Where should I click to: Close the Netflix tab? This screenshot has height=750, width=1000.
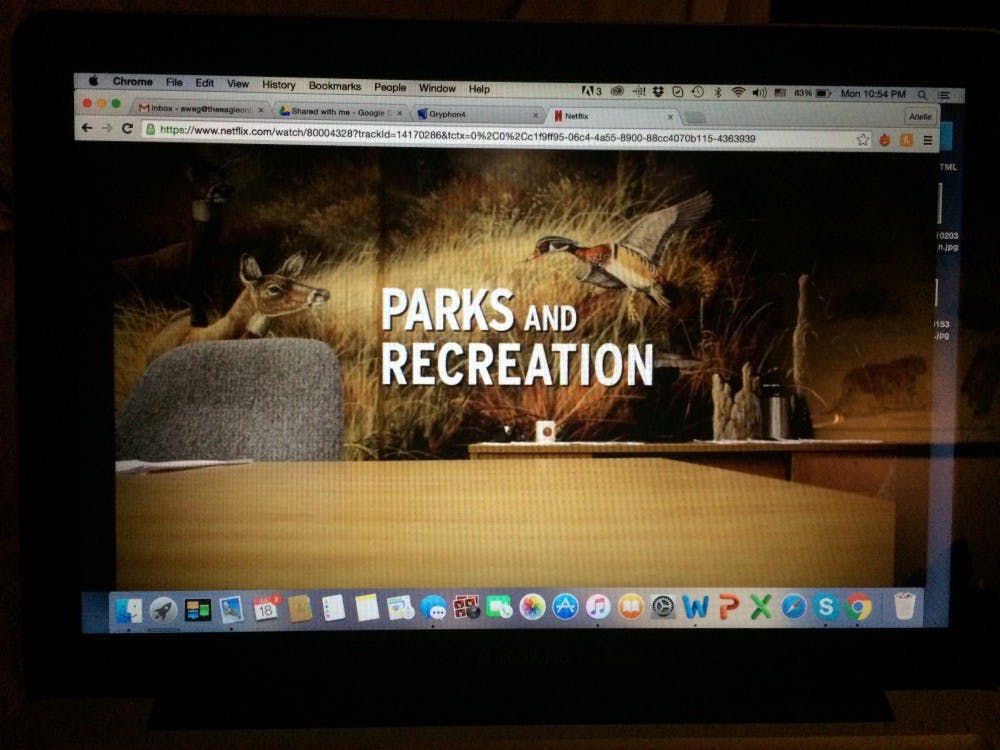point(670,117)
